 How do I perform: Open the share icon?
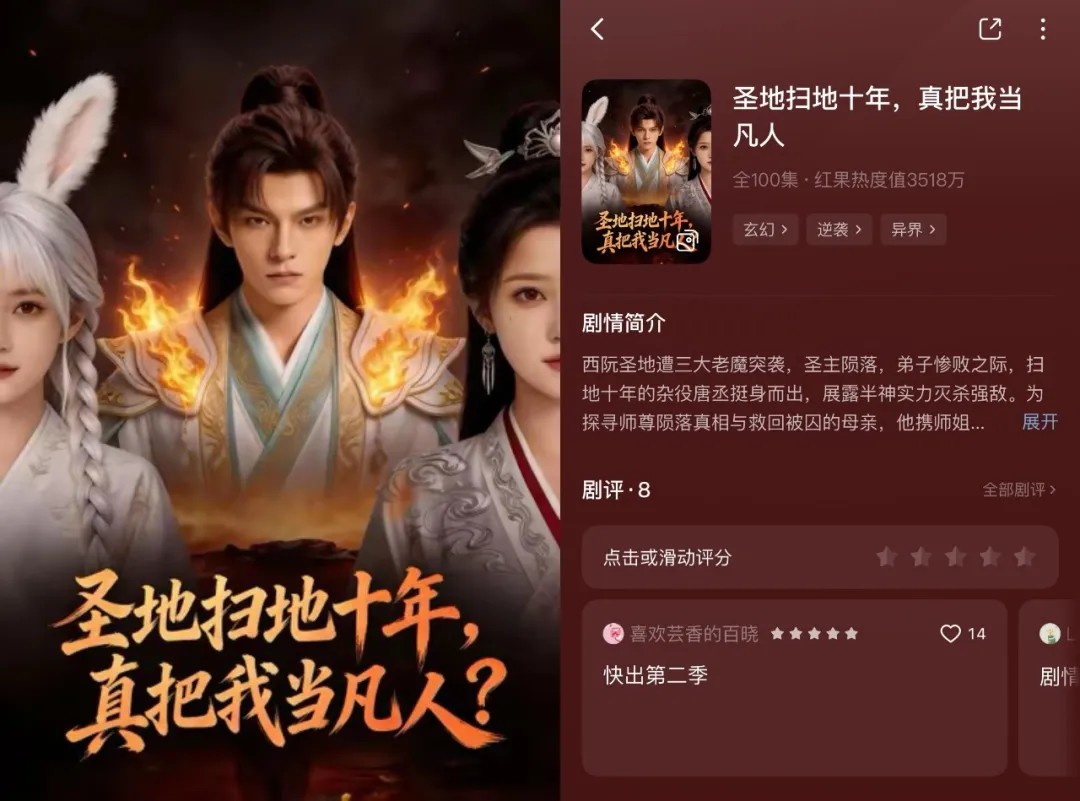(x=990, y=29)
